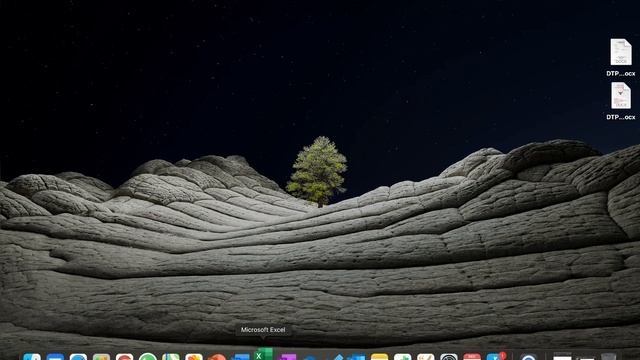Select the DTP docx file with the plain white preview
This screenshot has width=640, height=360.
[x=621, y=52]
